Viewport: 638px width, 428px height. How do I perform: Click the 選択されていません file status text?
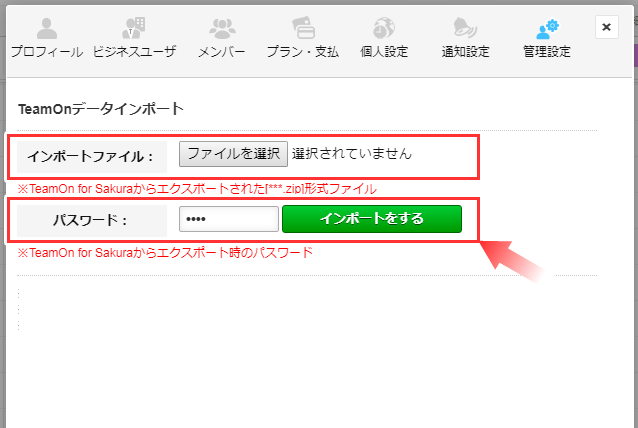pos(352,154)
